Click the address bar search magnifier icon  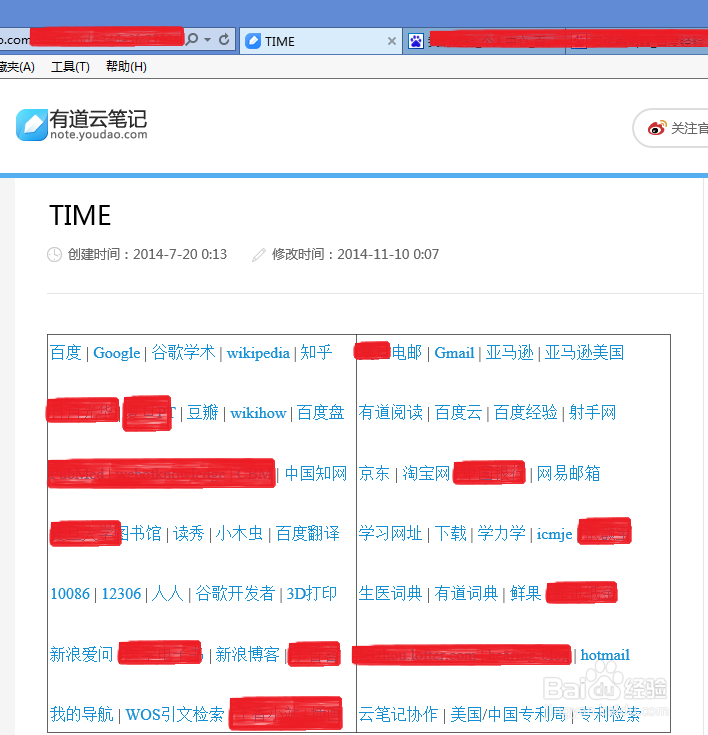click(x=192, y=39)
